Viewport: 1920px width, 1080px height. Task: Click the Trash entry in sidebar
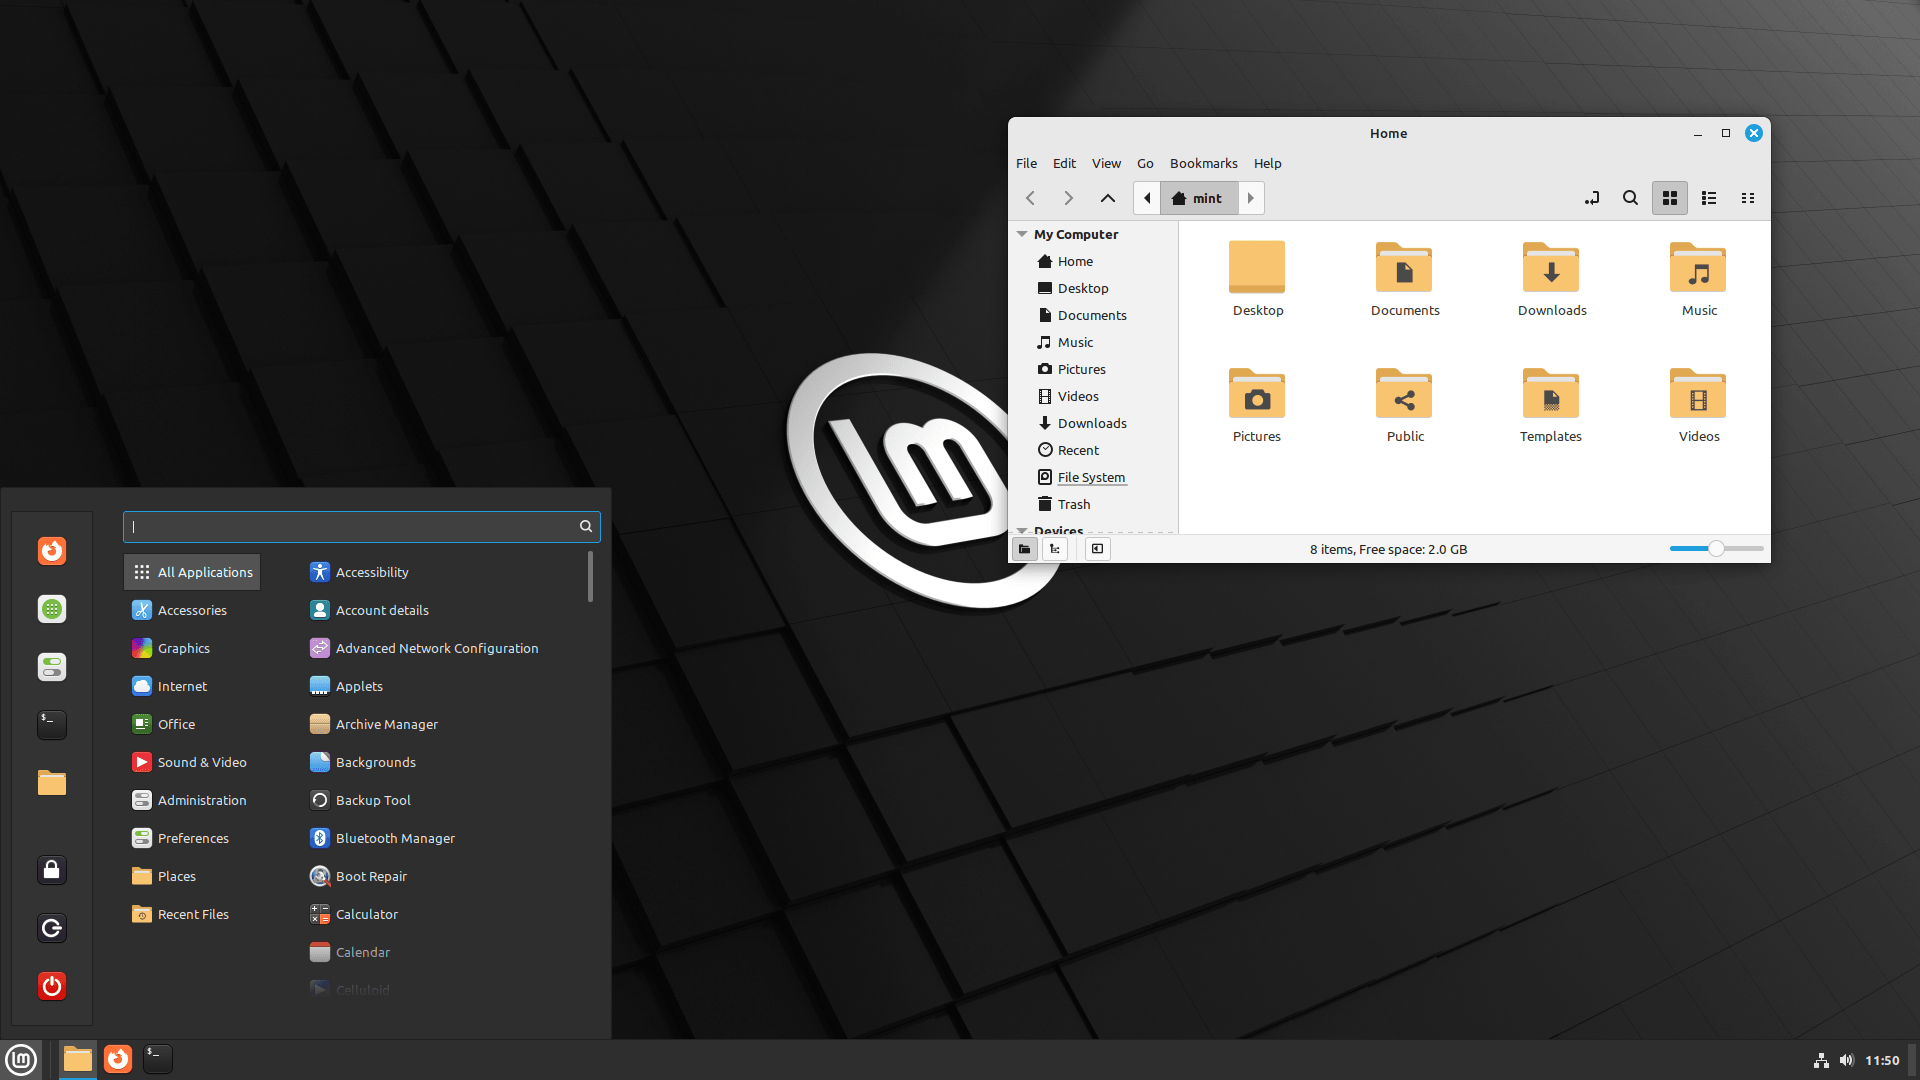pyautogui.click(x=1072, y=504)
